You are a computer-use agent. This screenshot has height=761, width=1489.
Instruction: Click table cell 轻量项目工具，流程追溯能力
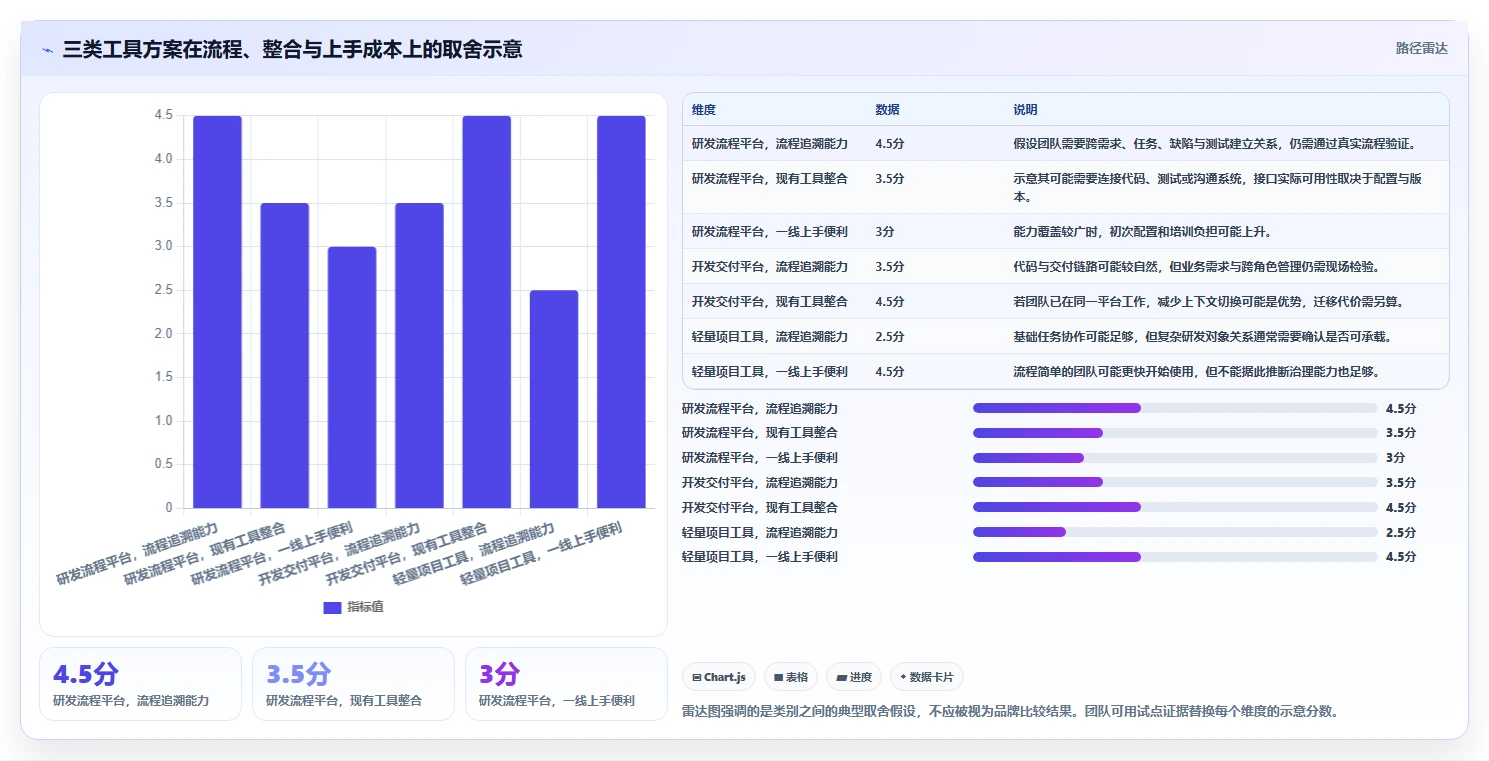(x=770, y=337)
